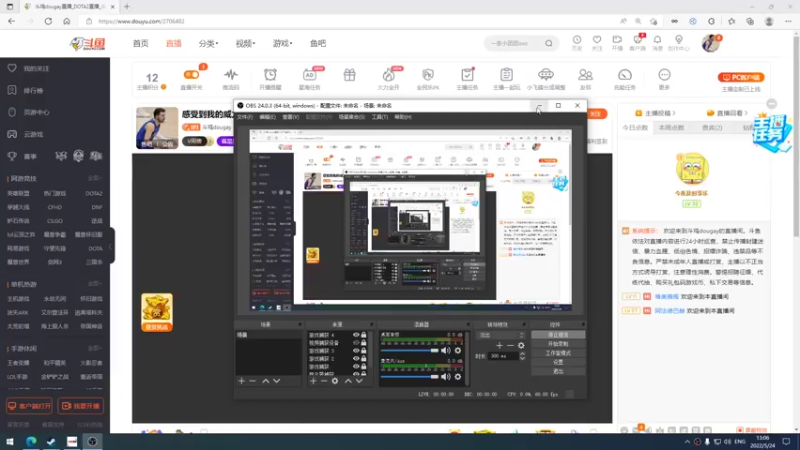Screen dimensions: 800x450
Task: Toggle the 直播开关 live switch
Action: pos(191,74)
